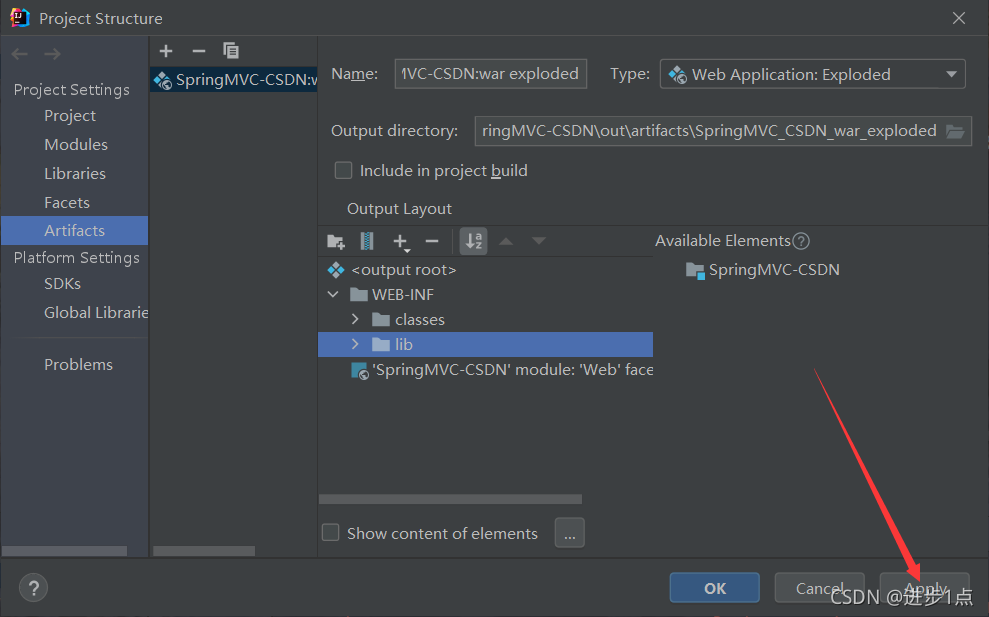Click the Create Directory icon in Output Layout
Image resolution: width=989 pixels, height=617 pixels.
point(336,241)
